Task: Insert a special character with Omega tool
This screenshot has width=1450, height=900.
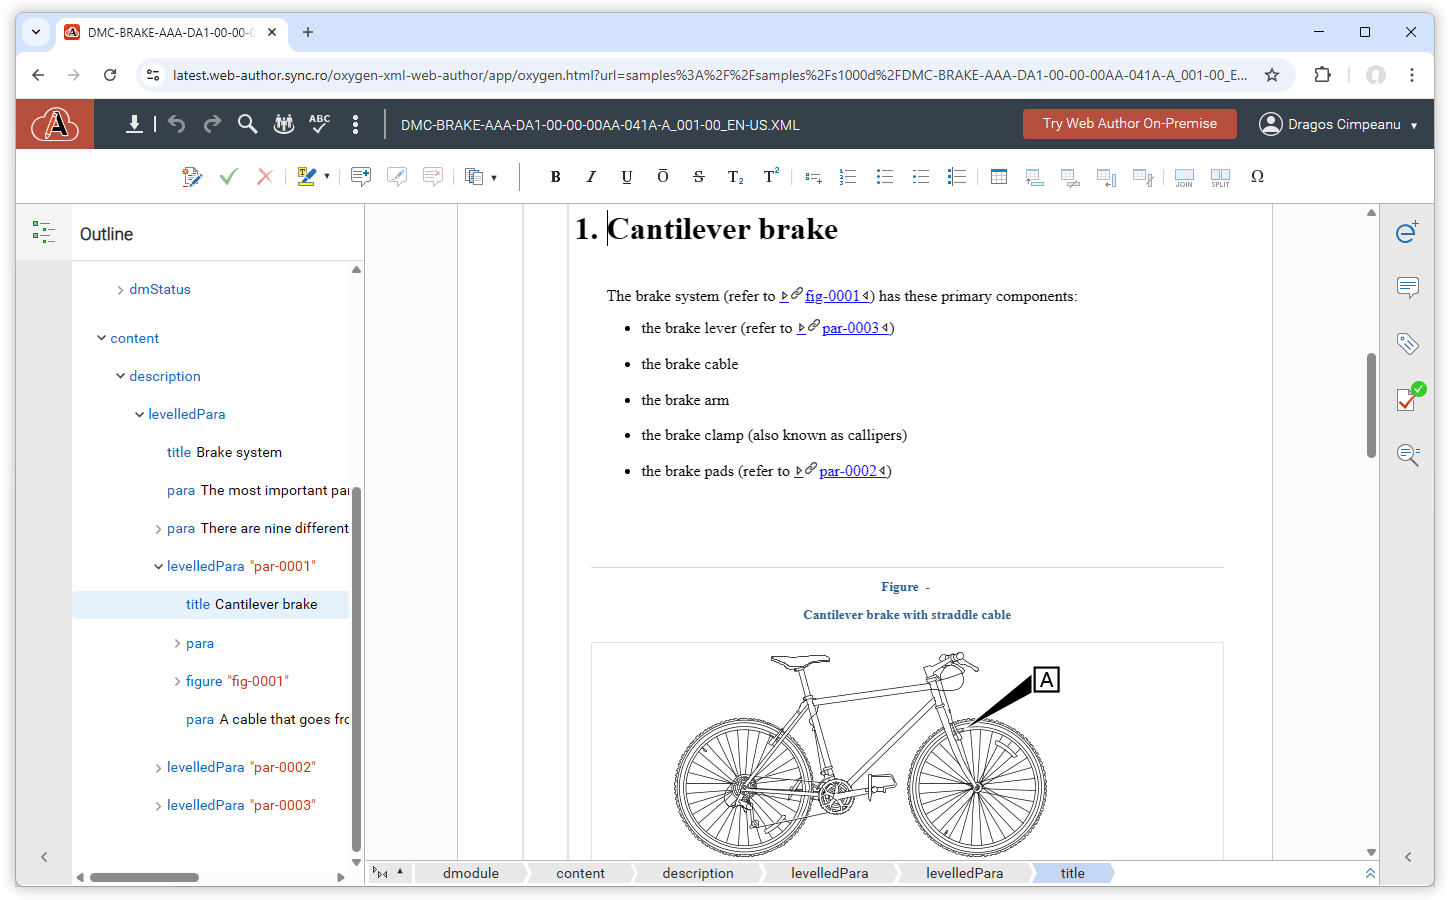Action: click(1257, 176)
